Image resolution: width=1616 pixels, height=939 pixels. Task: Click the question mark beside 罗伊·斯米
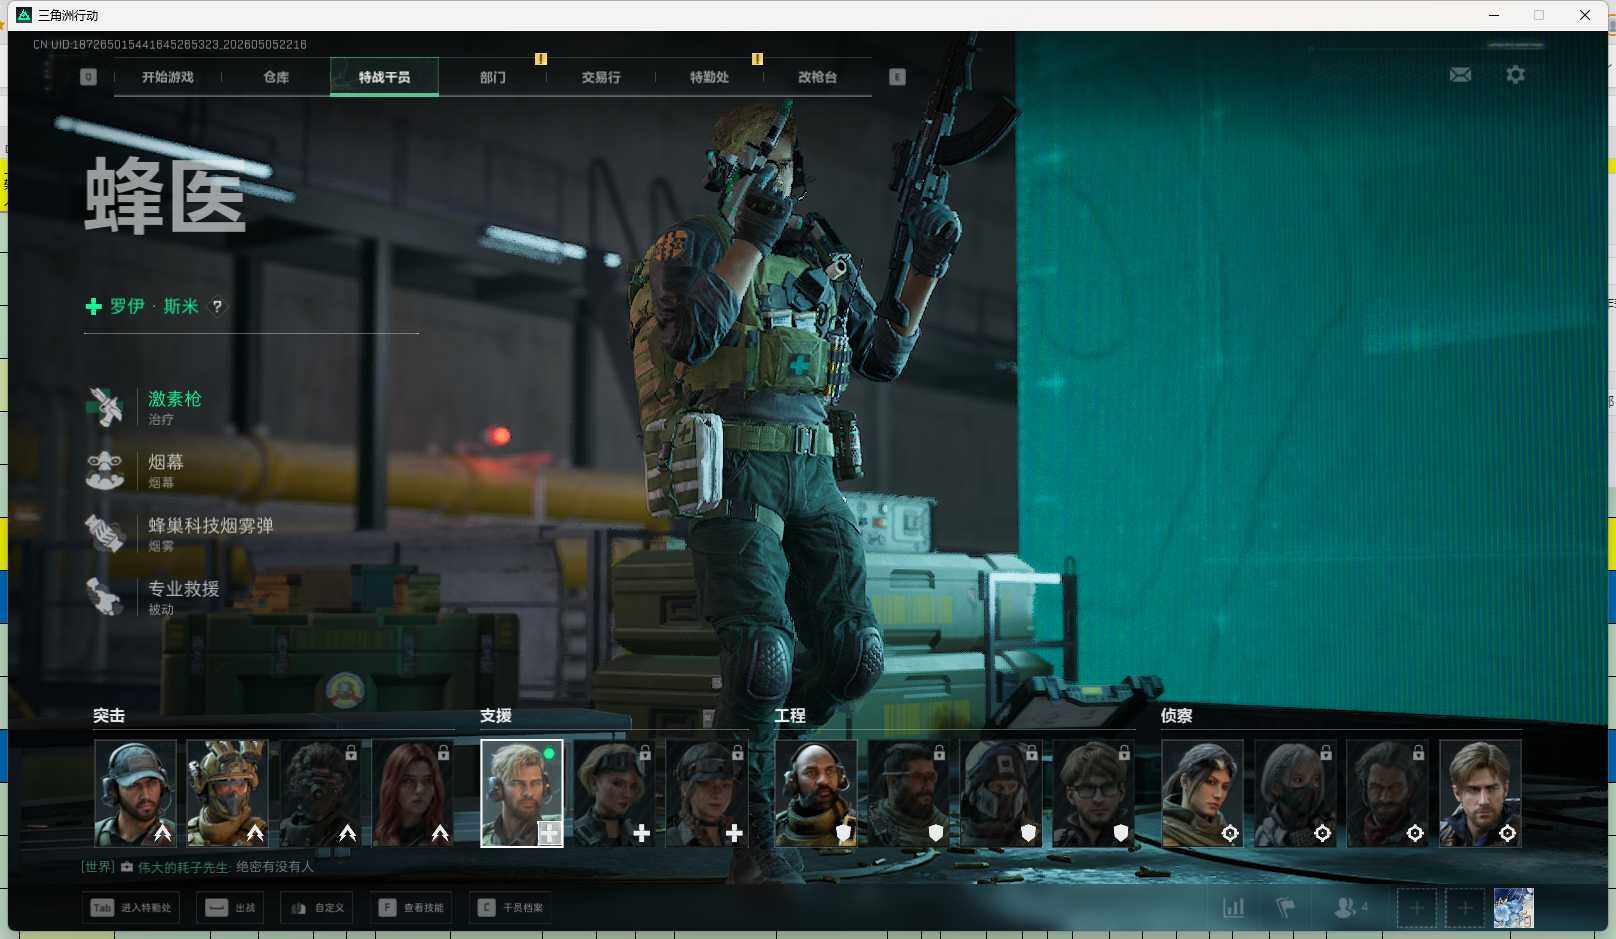coord(217,307)
